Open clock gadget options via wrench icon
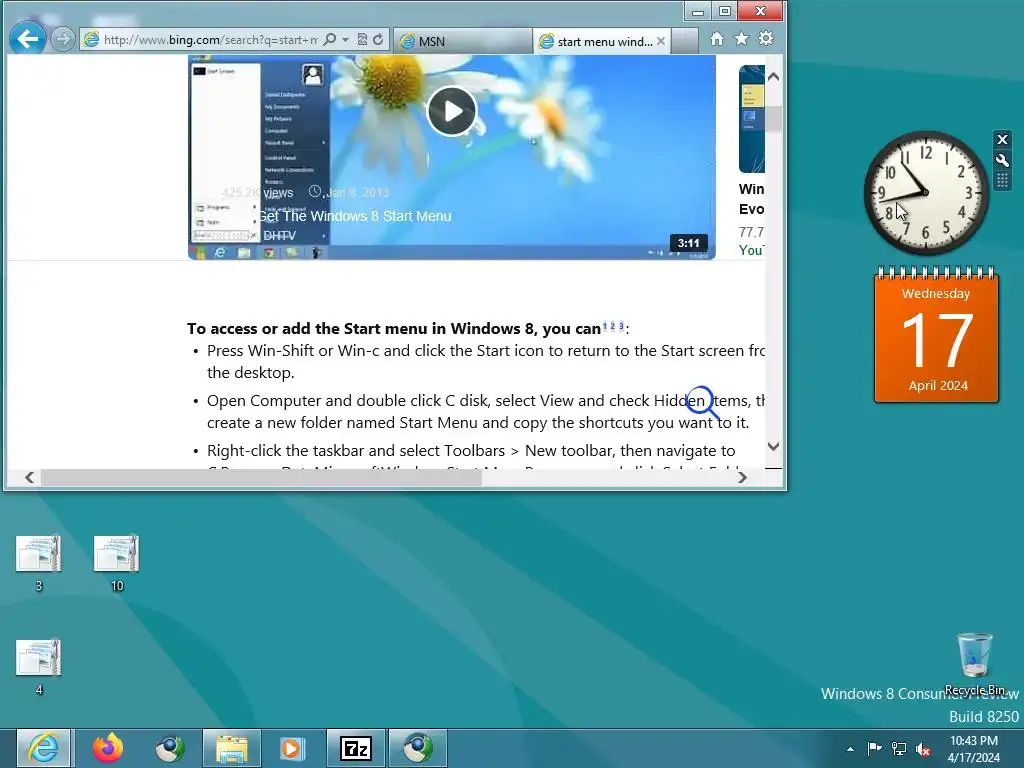The image size is (1024, 768). click(1002, 160)
